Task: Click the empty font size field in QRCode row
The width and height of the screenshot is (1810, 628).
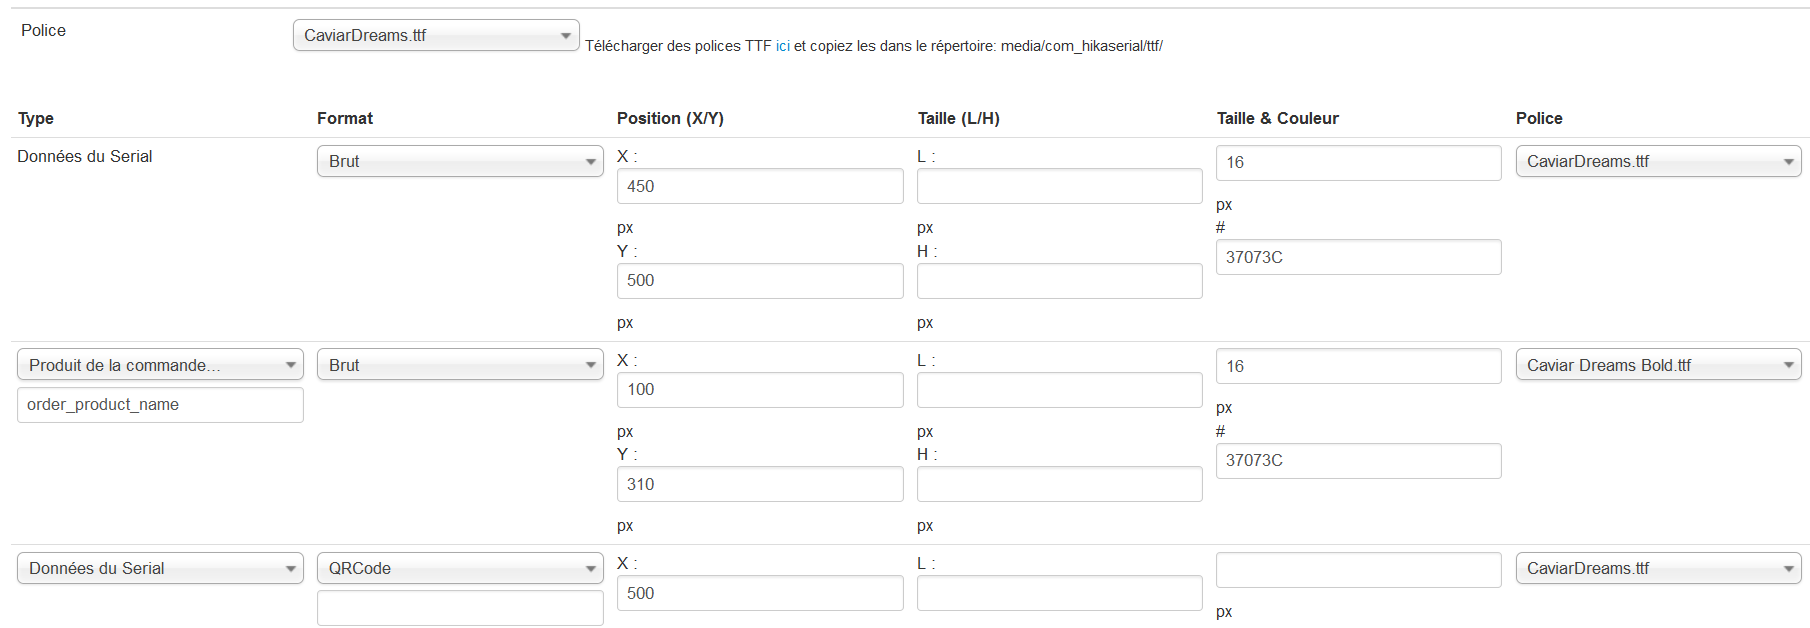Action: [x=1358, y=570]
